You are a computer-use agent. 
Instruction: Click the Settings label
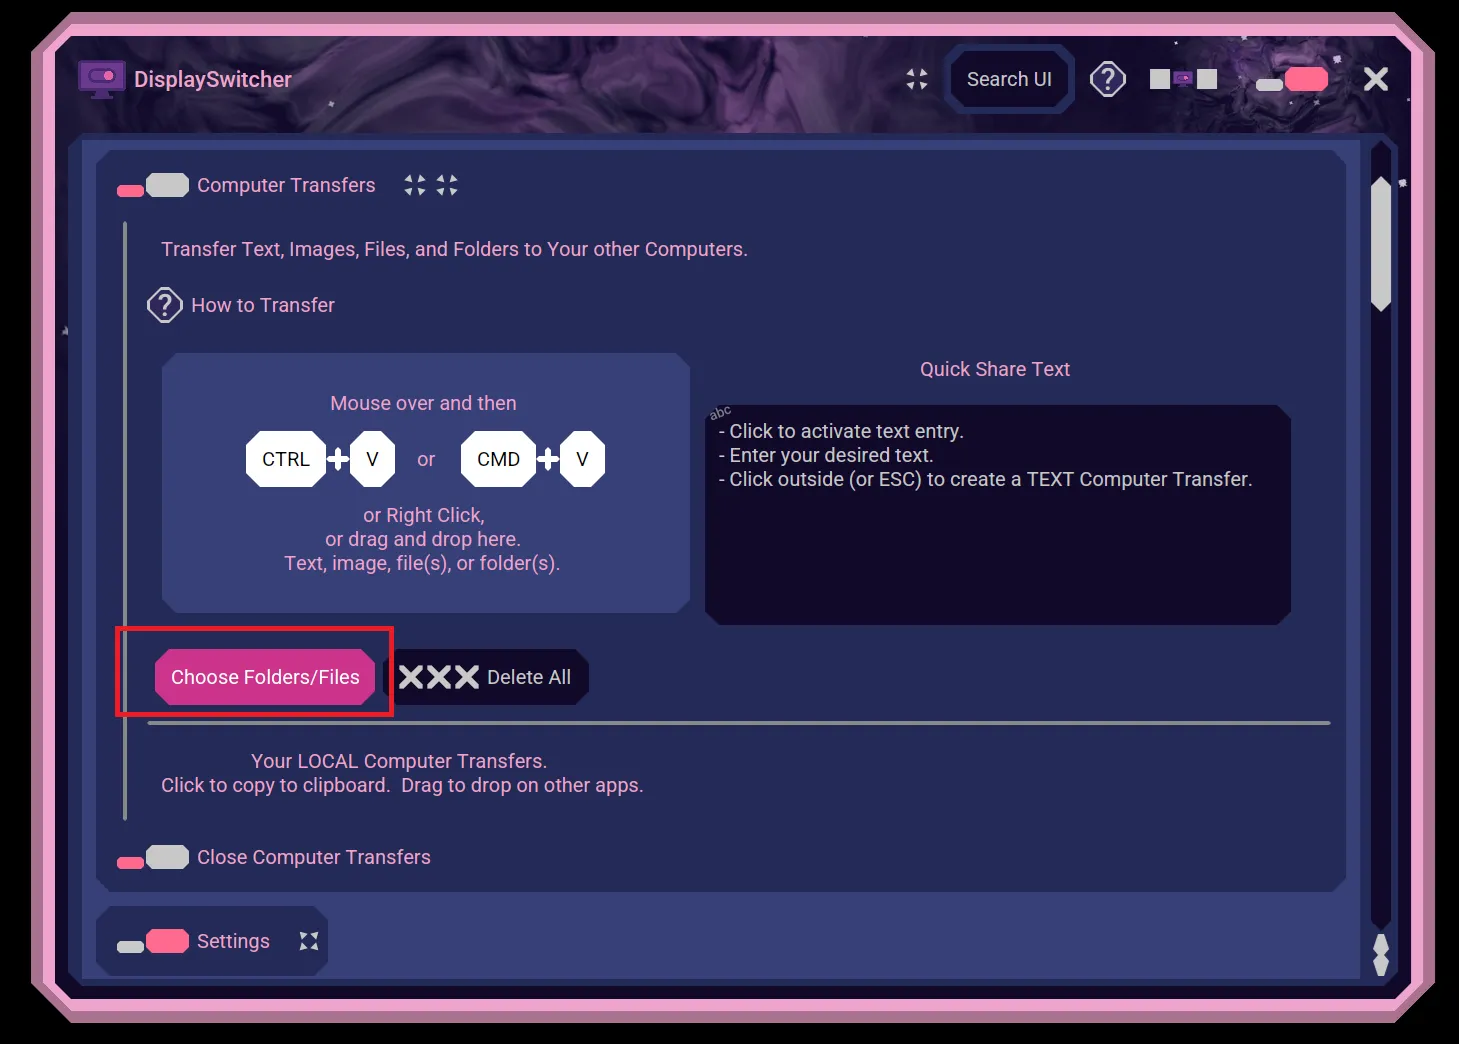pyautogui.click(x=233, y=941)
